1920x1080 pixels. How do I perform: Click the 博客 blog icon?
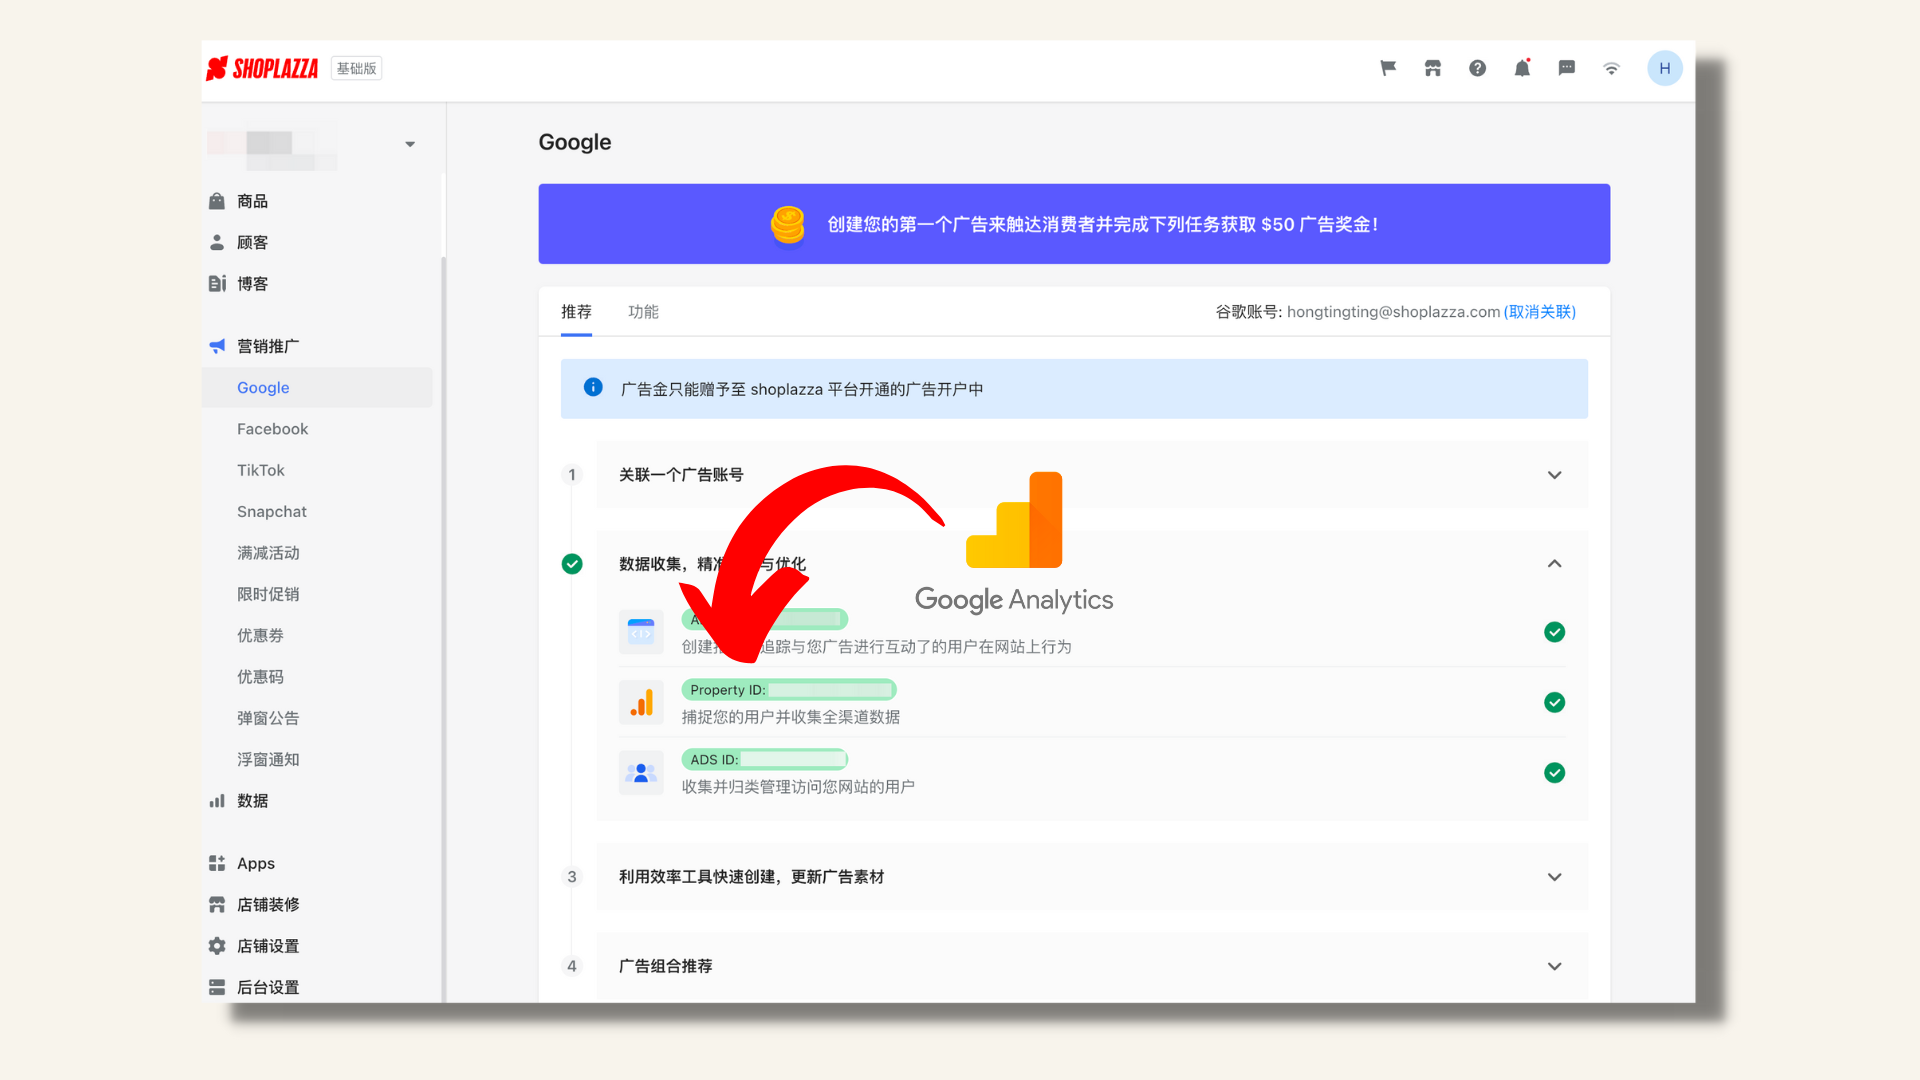coord(217,284)
